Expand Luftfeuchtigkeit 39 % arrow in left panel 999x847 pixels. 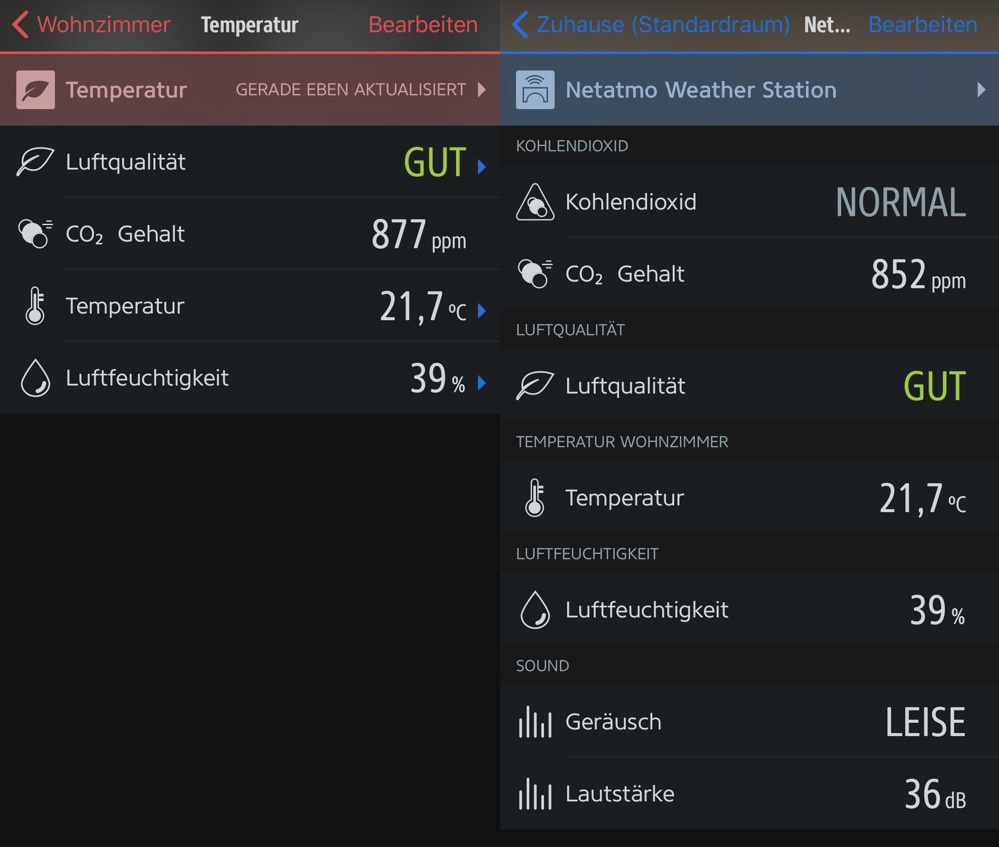pos(482,382)
